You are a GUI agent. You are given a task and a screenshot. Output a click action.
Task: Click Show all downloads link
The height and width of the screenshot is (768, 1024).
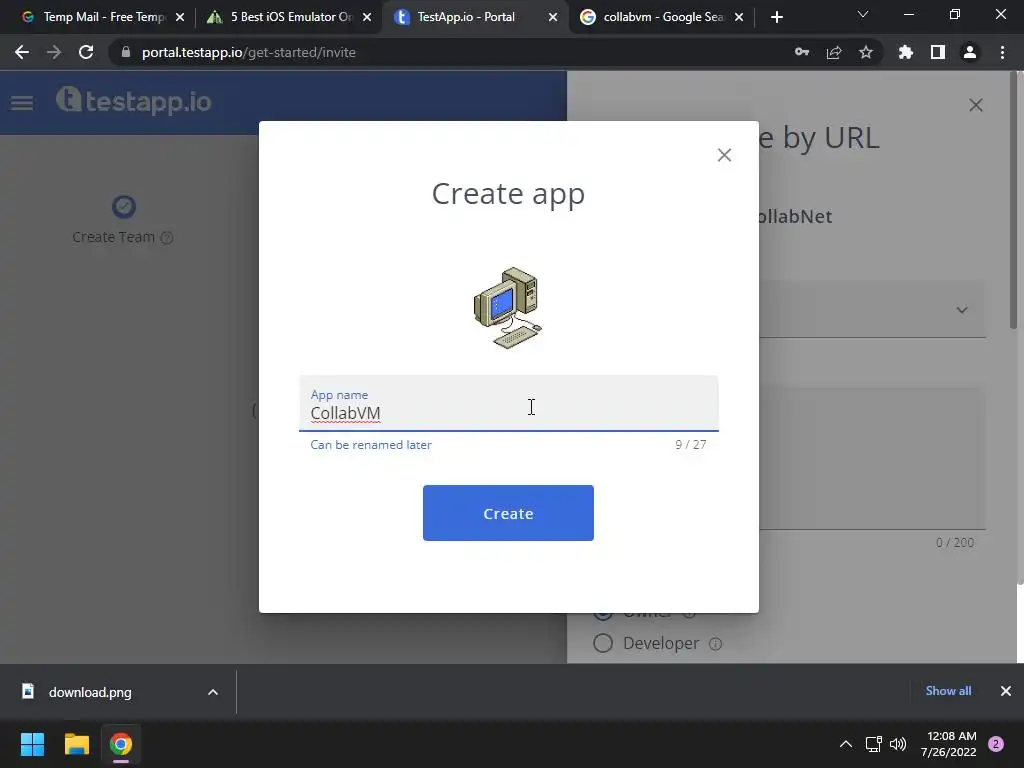[x=948, y=691]
